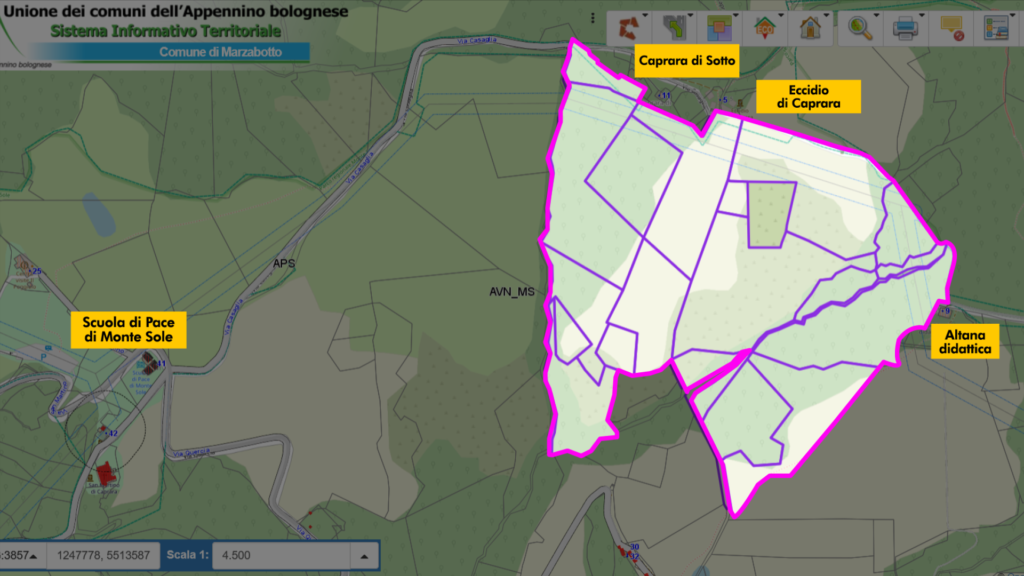Open the legend layers panel icon

tap(995, 28)
